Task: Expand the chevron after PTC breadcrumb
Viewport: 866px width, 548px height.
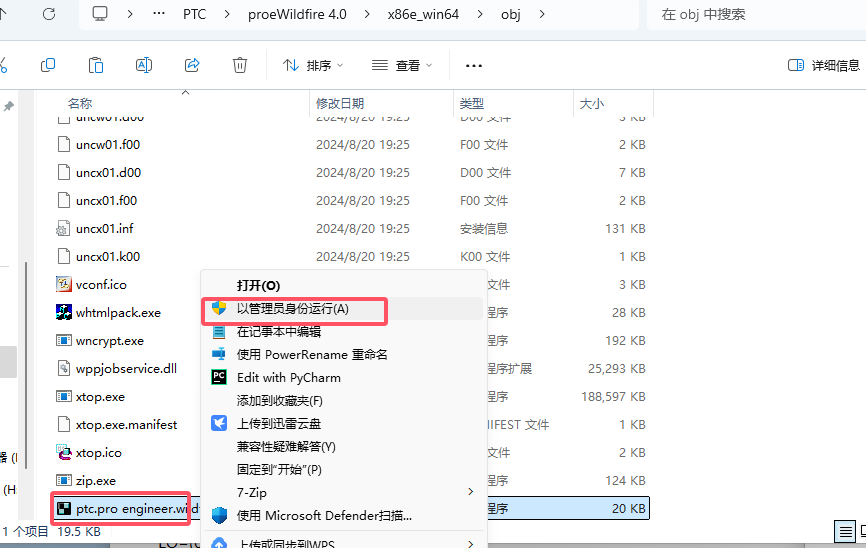Action: pos(227,14)
